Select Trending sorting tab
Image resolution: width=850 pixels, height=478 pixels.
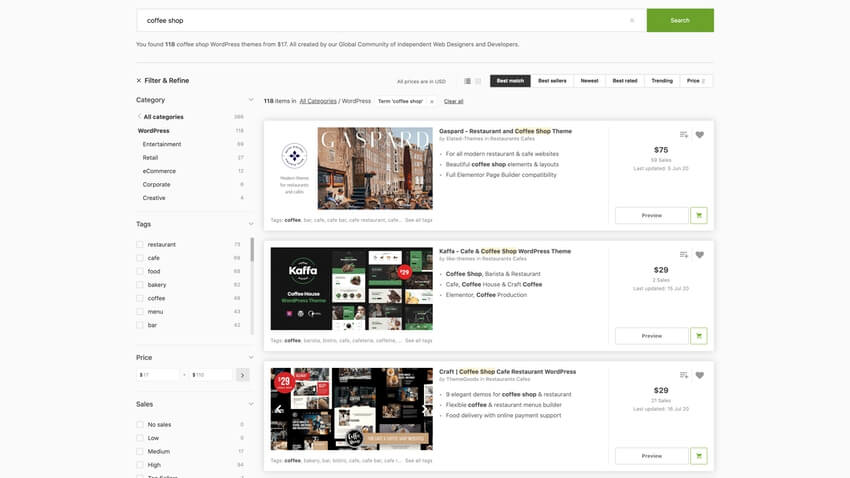[x=662, y=81]
